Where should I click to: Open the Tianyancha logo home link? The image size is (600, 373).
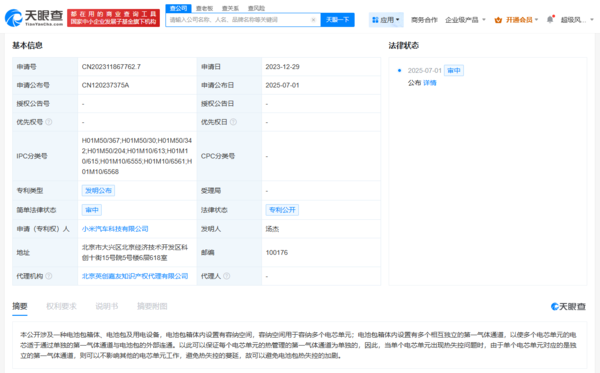click(x=34, y=18)
